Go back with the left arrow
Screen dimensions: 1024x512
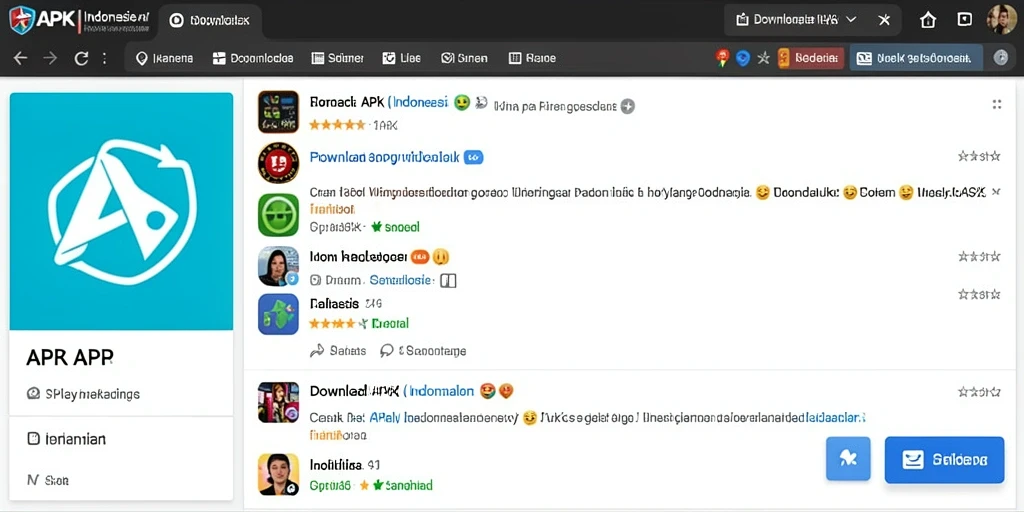click(20, 58)
